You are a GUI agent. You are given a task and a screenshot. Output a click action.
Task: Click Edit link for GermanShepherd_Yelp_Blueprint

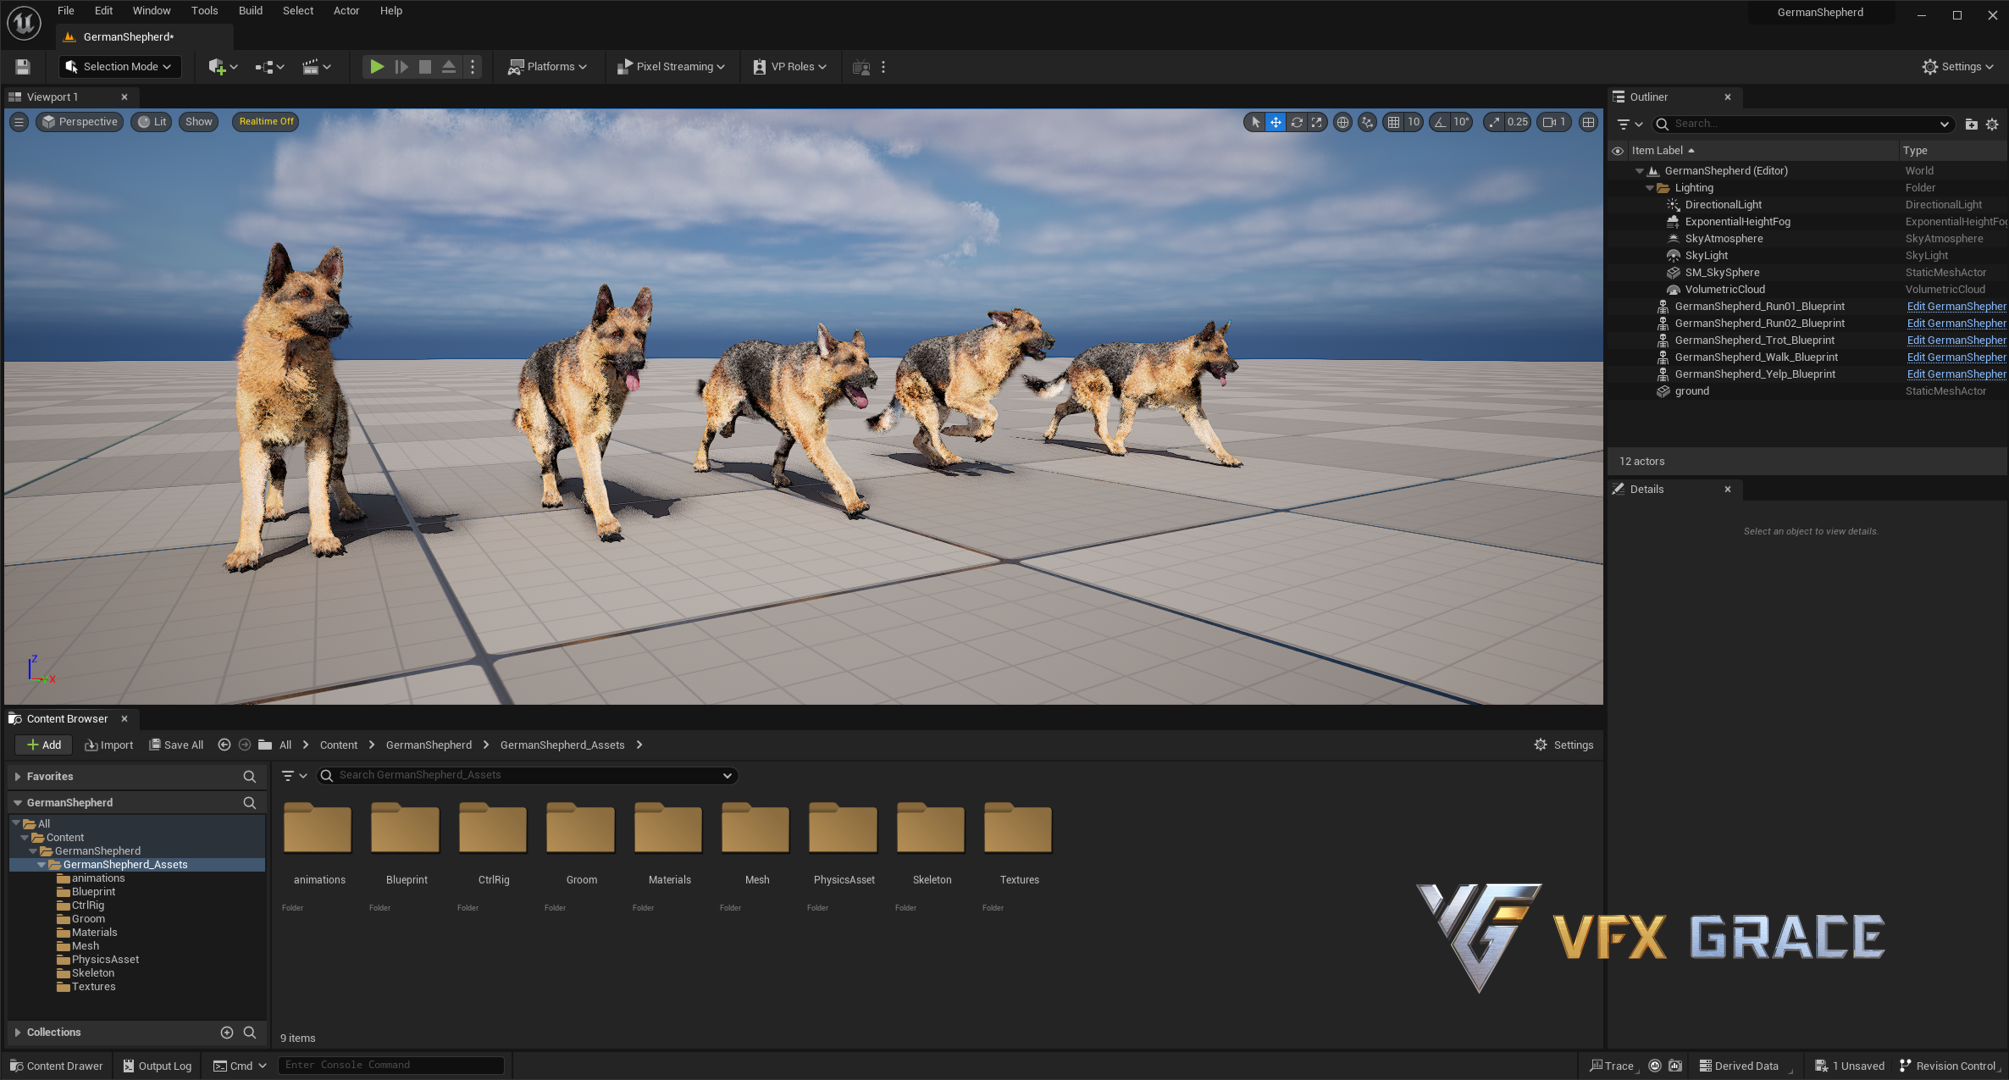1956,375
